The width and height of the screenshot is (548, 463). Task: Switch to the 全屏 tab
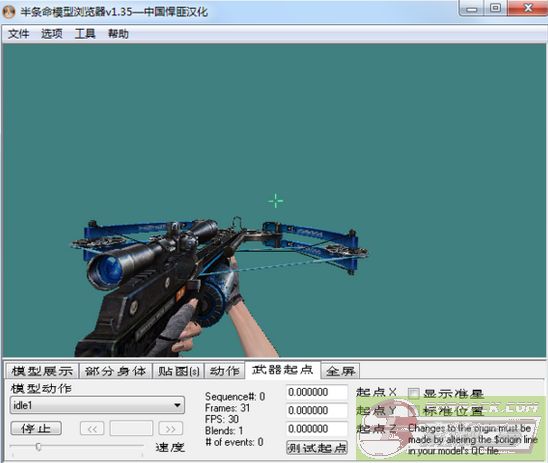pyautogui.click(x=341, y=371)
